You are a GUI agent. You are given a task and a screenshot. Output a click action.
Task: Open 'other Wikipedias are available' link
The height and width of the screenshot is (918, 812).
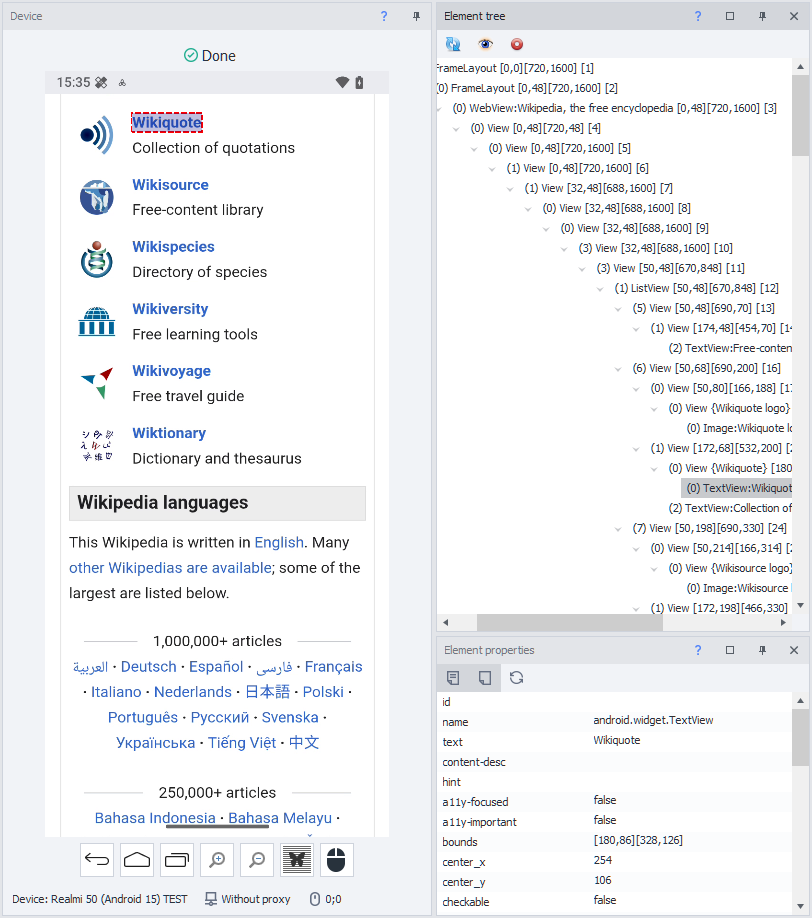(x=170, y=568)
